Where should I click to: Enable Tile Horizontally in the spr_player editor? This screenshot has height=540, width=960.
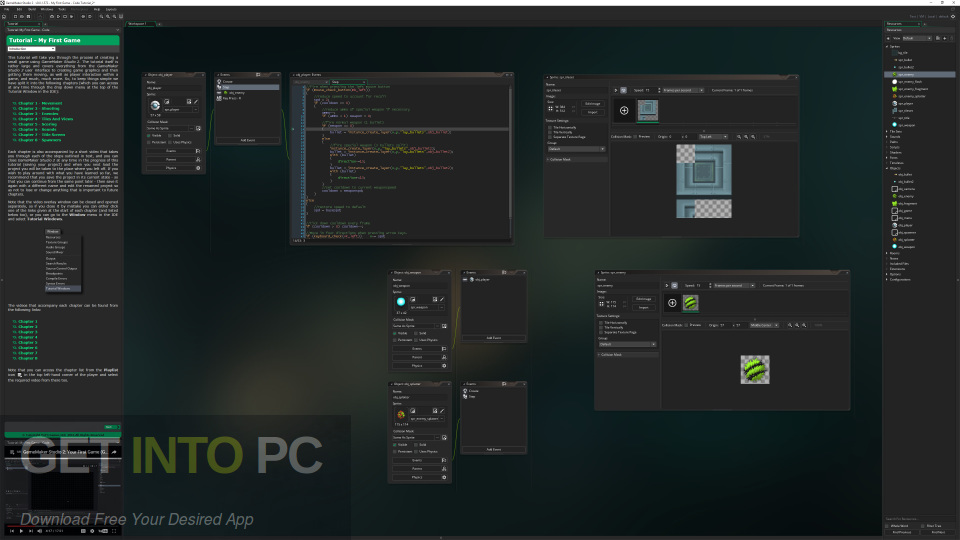(x=550, y=127)
